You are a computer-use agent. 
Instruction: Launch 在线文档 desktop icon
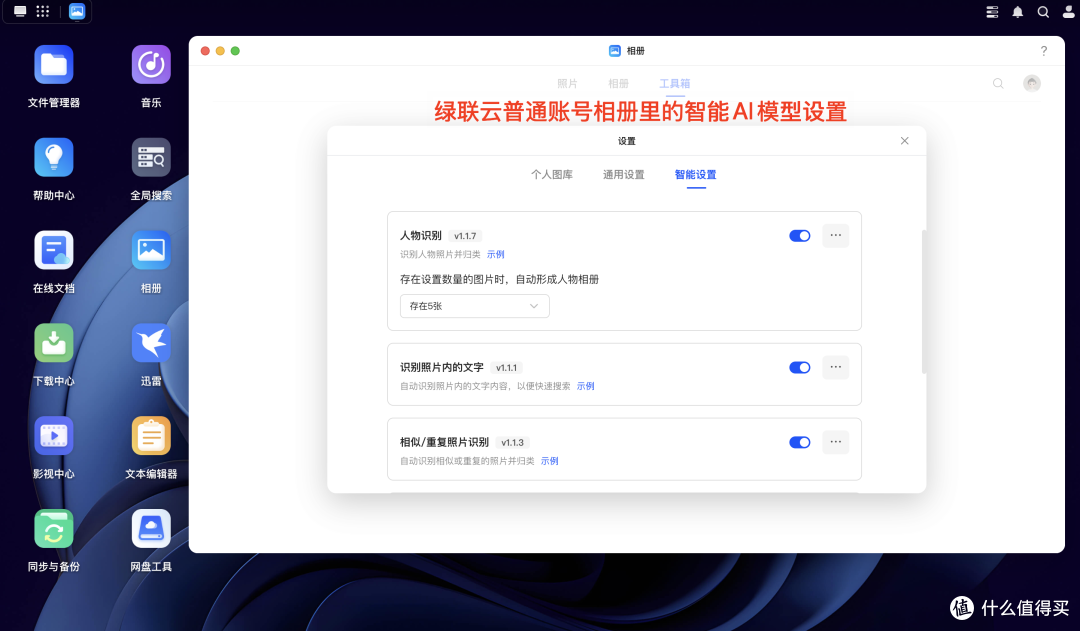point(54,251)
